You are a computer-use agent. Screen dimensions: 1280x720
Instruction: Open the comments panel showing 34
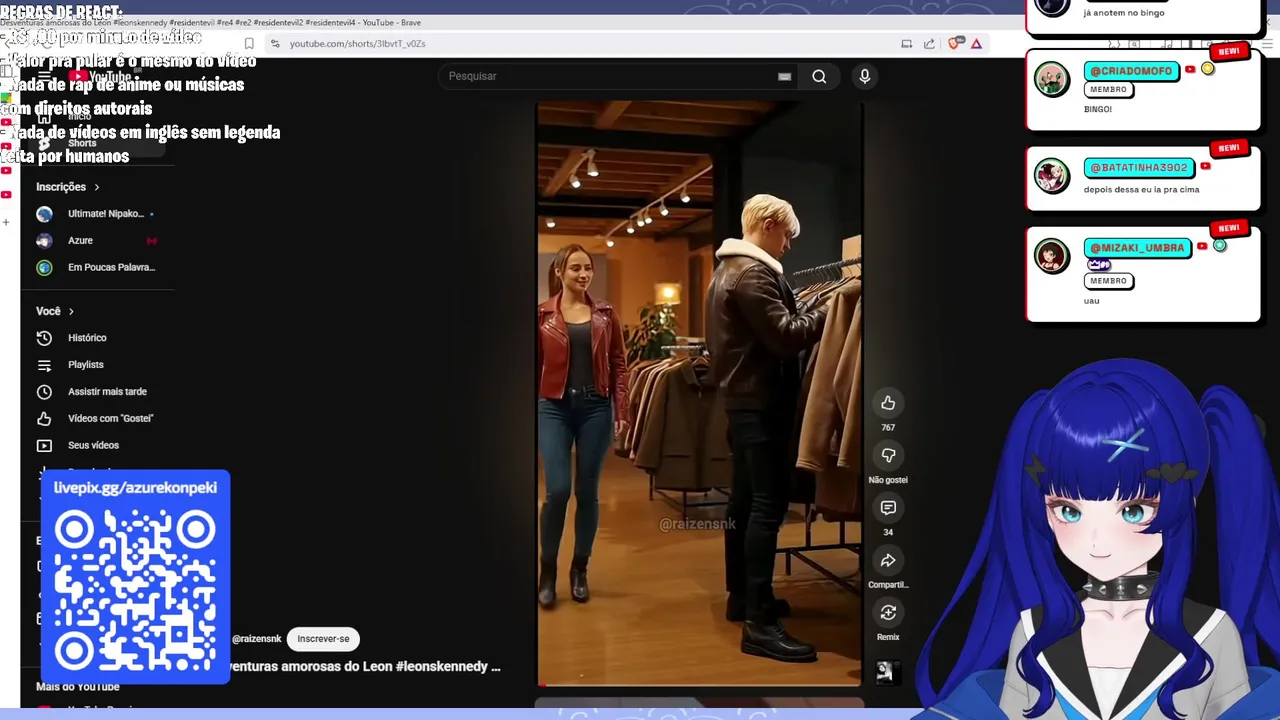888,508
